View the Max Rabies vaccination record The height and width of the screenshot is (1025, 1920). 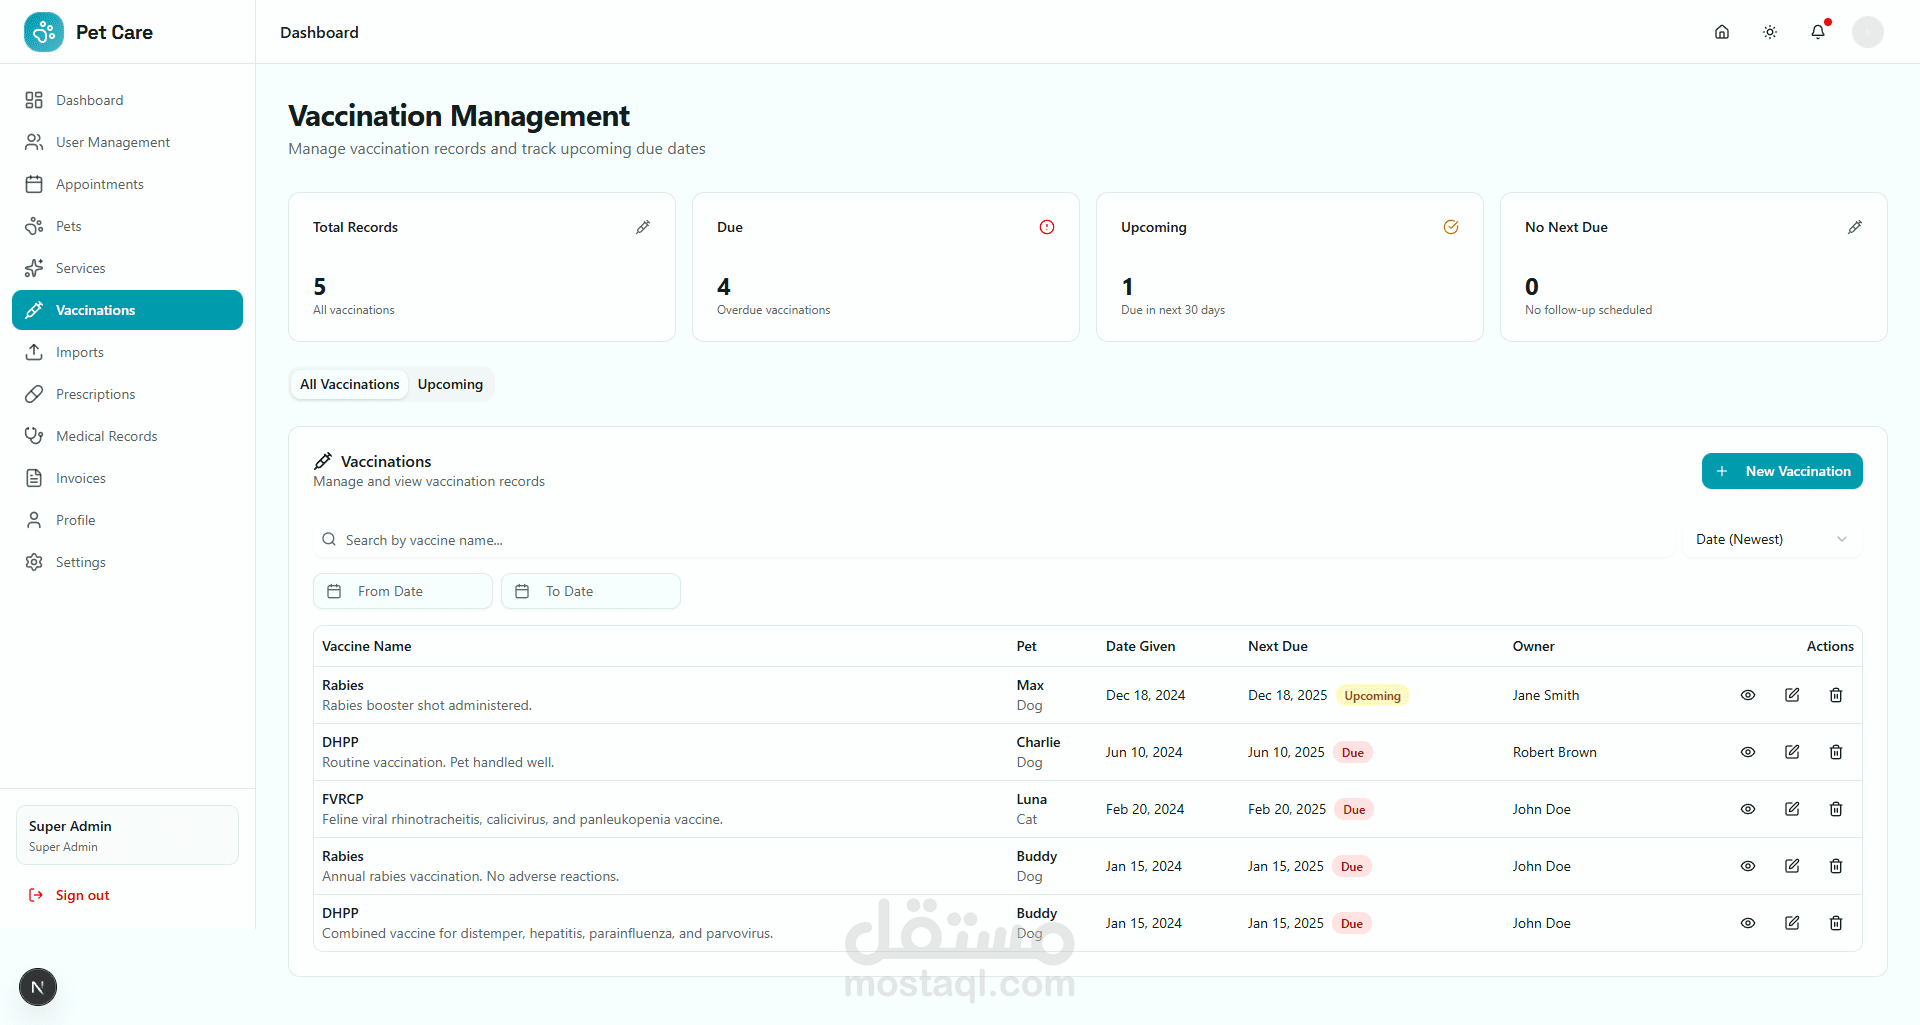pyautogui.click(x=1748, y=695)
